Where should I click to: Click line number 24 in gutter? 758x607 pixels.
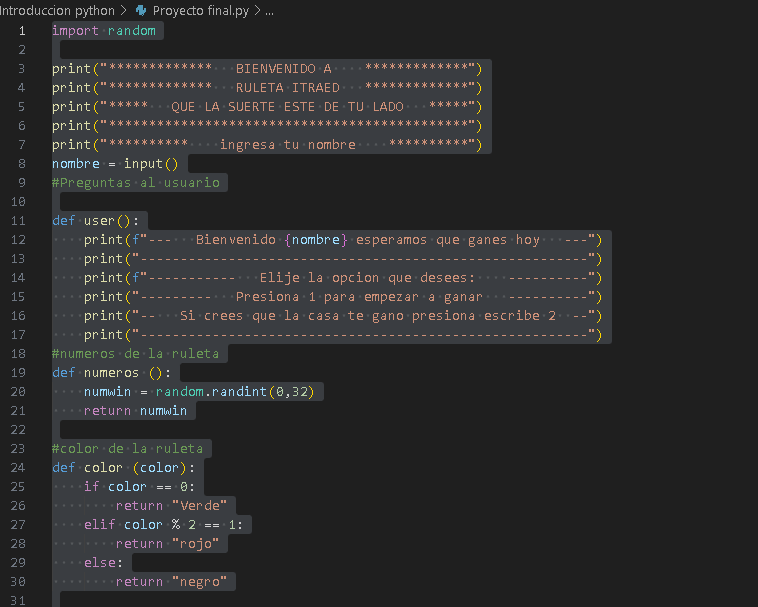(x=18, y=468)
